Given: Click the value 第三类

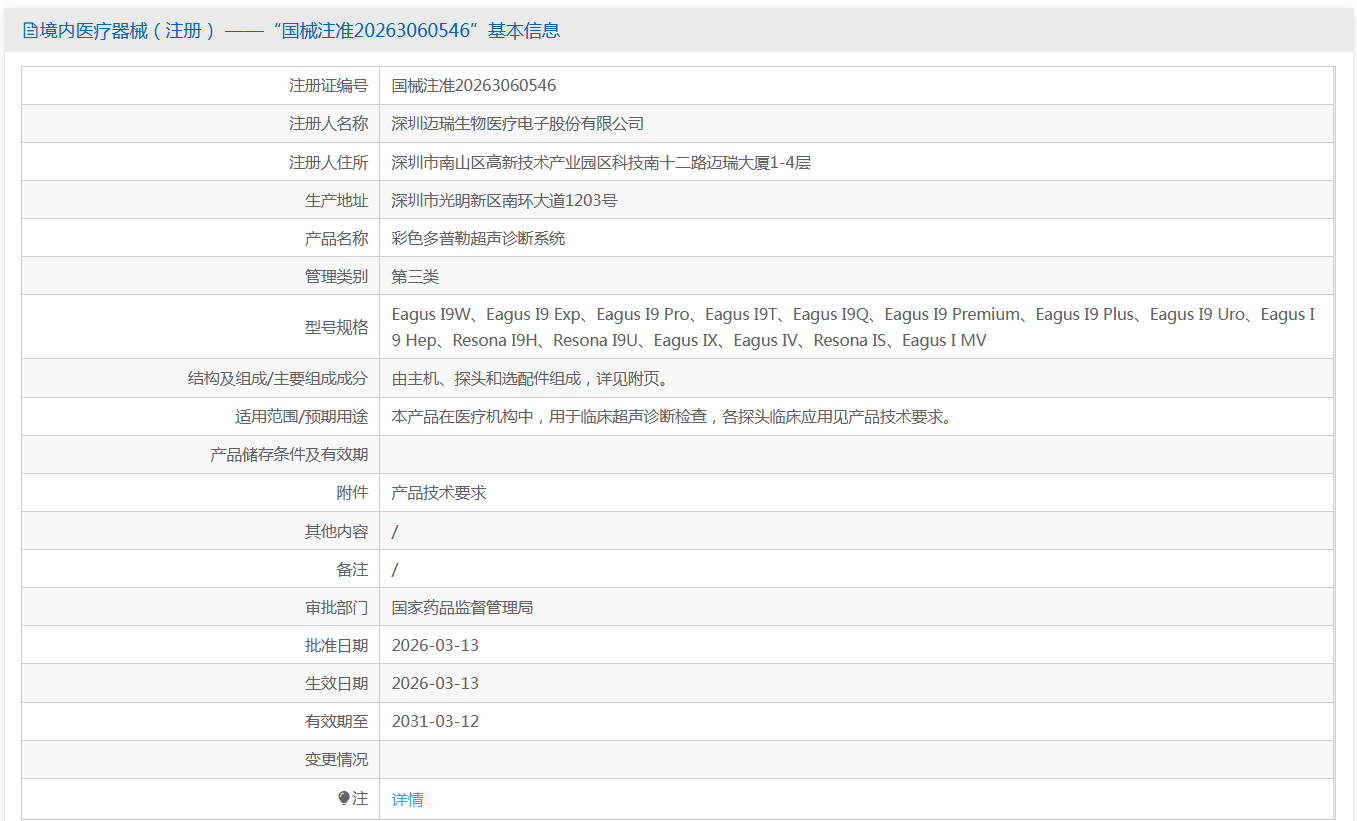Looking at the screenshot, I should pyautogui.click(x=415, y=276).
